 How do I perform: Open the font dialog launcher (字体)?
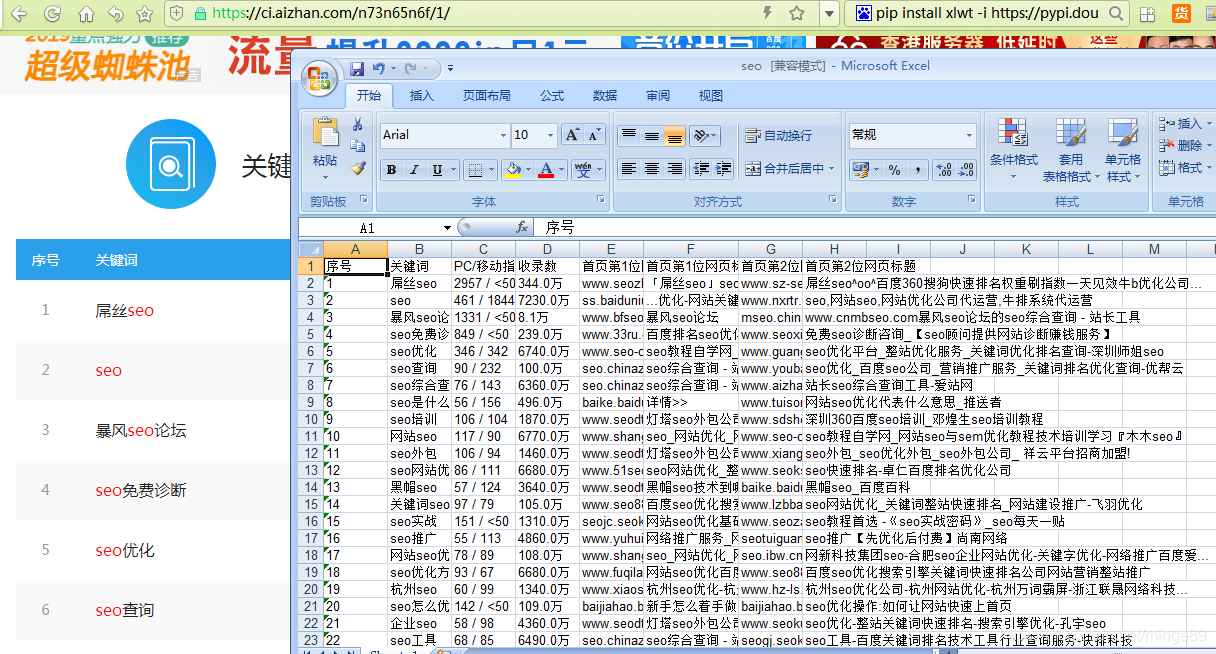601,201
